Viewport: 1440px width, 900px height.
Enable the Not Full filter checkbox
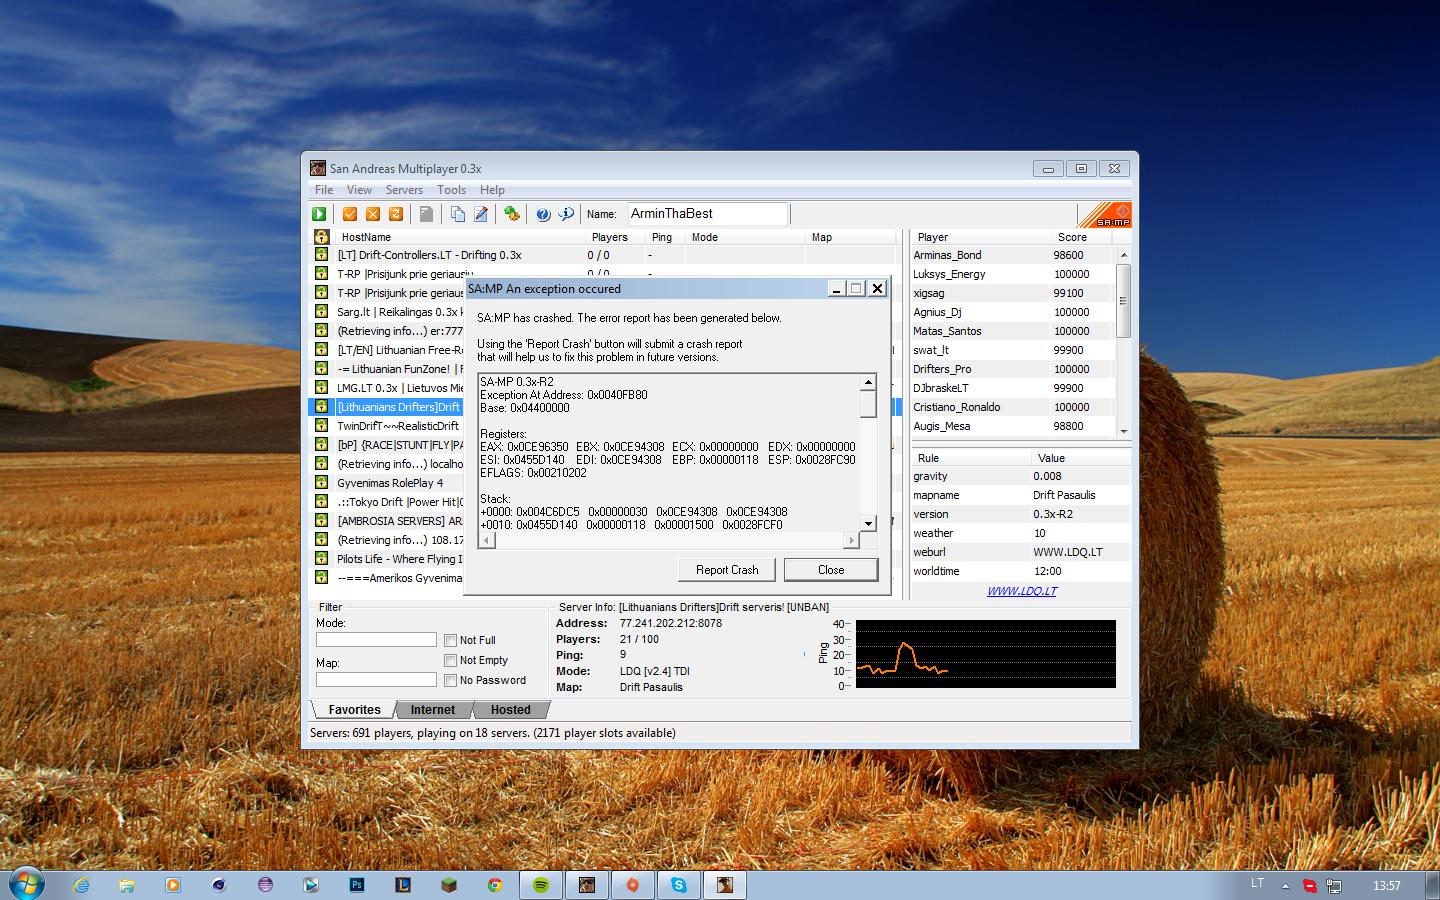tap(451, 641)
